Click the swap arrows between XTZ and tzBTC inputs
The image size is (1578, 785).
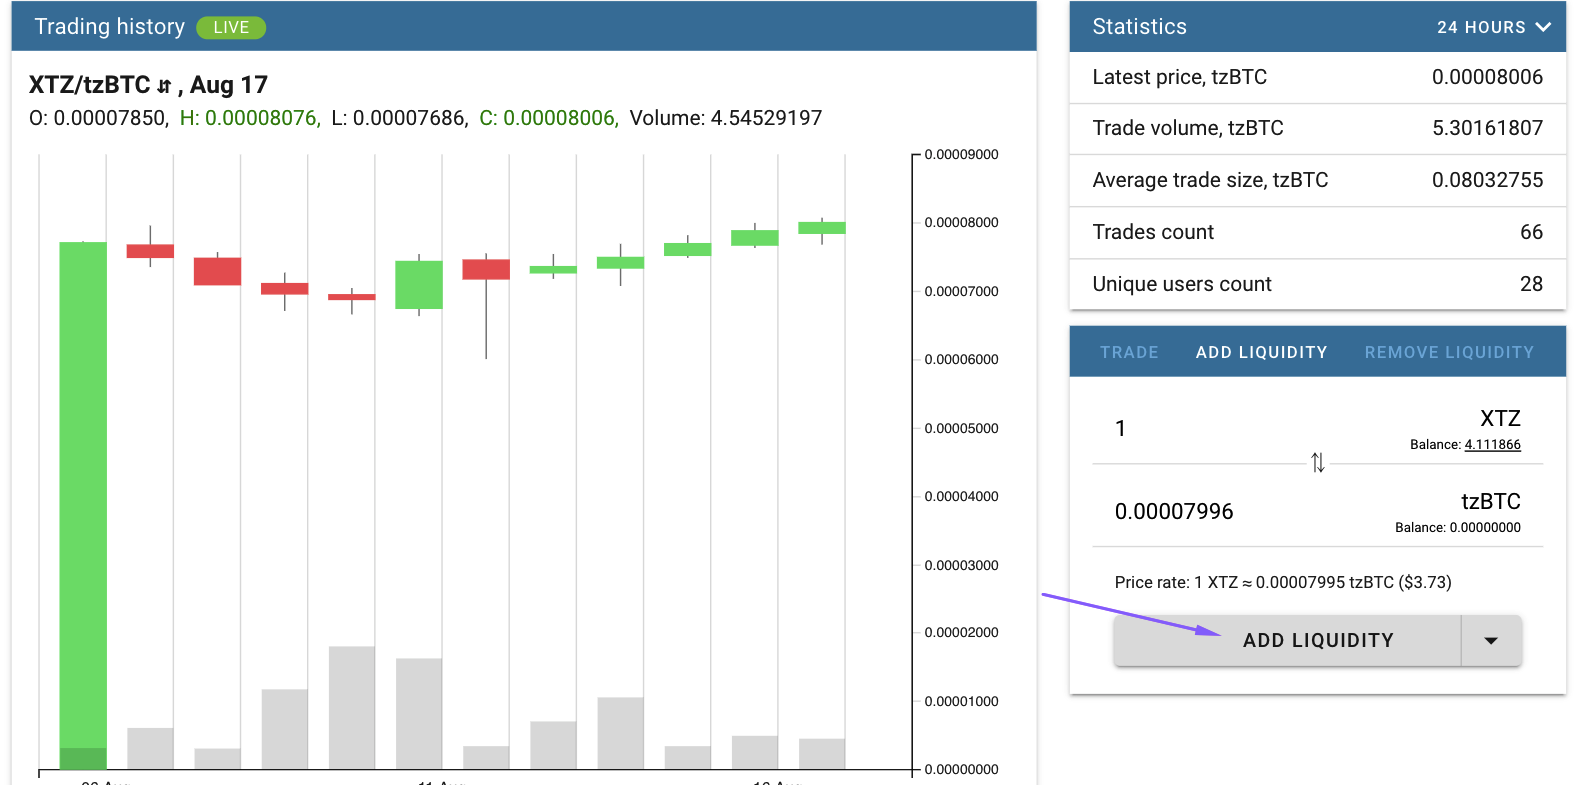click(1318, 462)
